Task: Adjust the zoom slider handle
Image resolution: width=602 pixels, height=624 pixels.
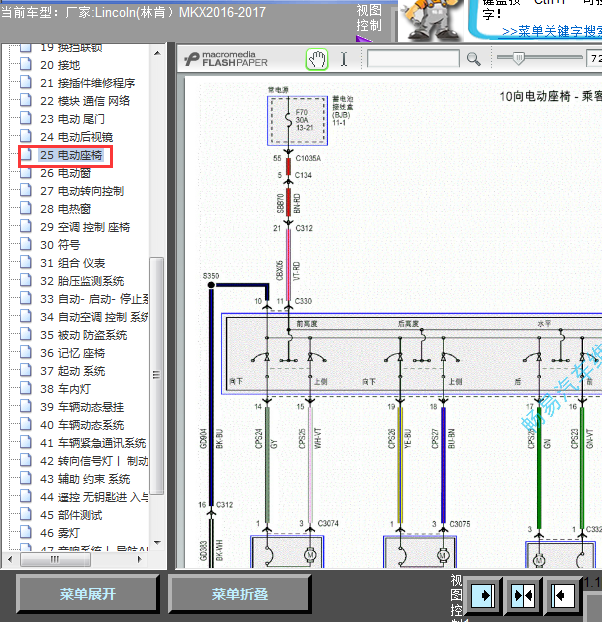Action: 518,58
